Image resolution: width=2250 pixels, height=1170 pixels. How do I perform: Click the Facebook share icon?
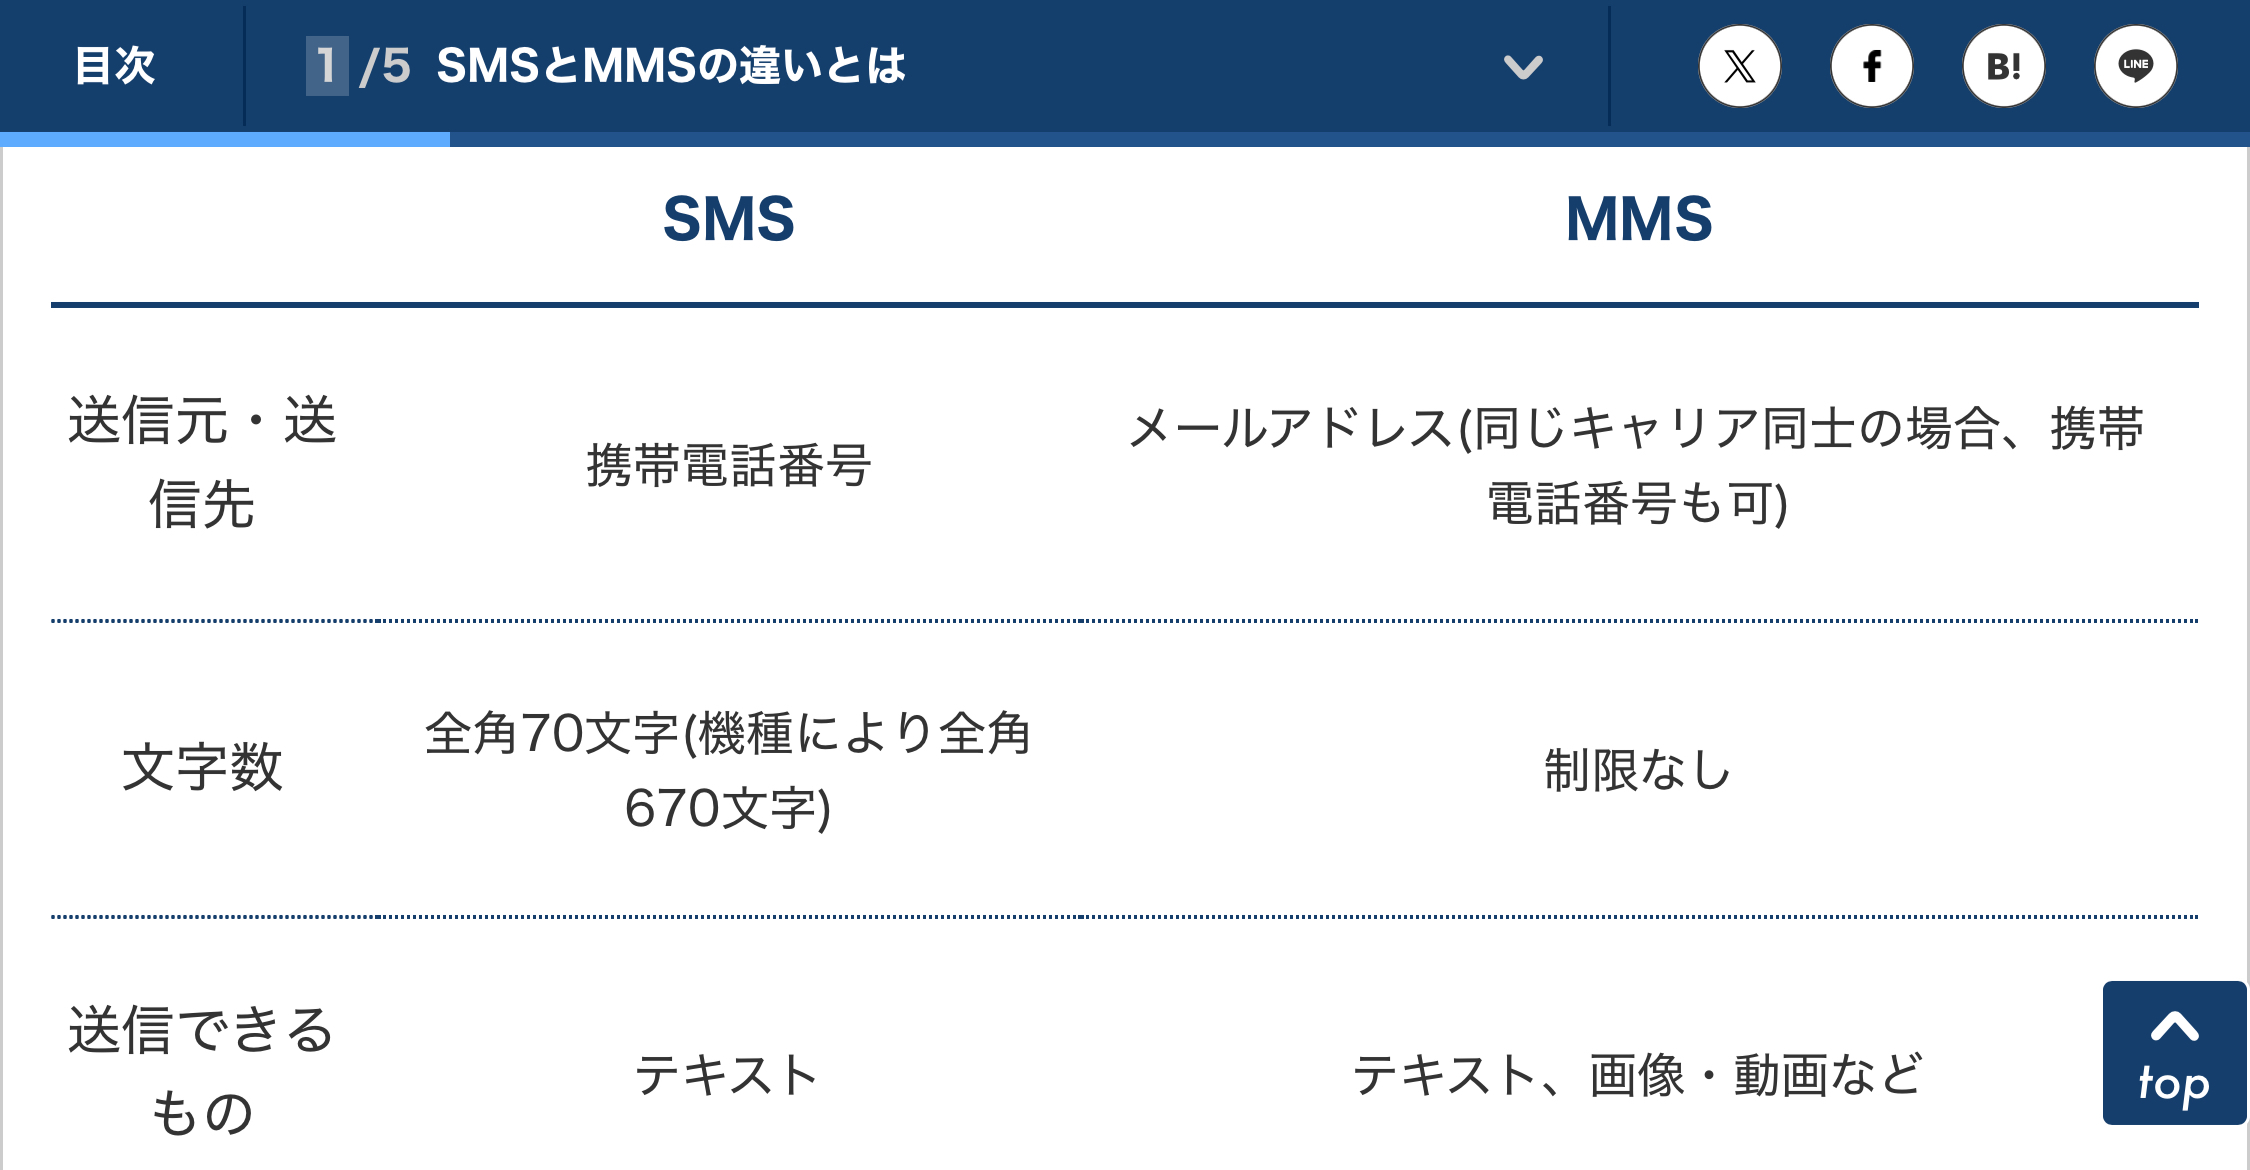coord(1871,67)
